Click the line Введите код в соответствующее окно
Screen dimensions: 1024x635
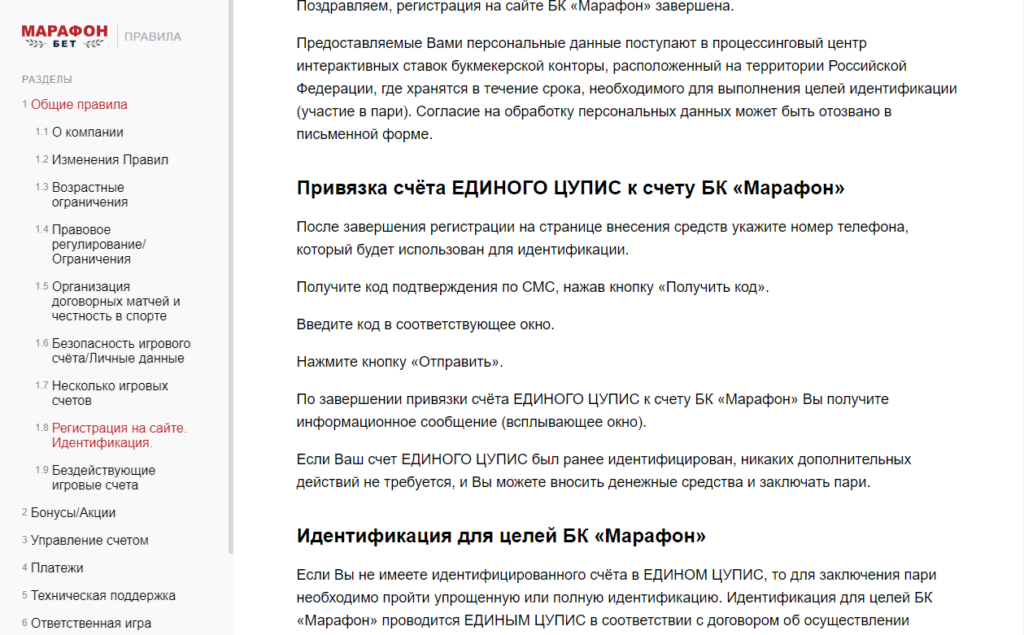425,324
